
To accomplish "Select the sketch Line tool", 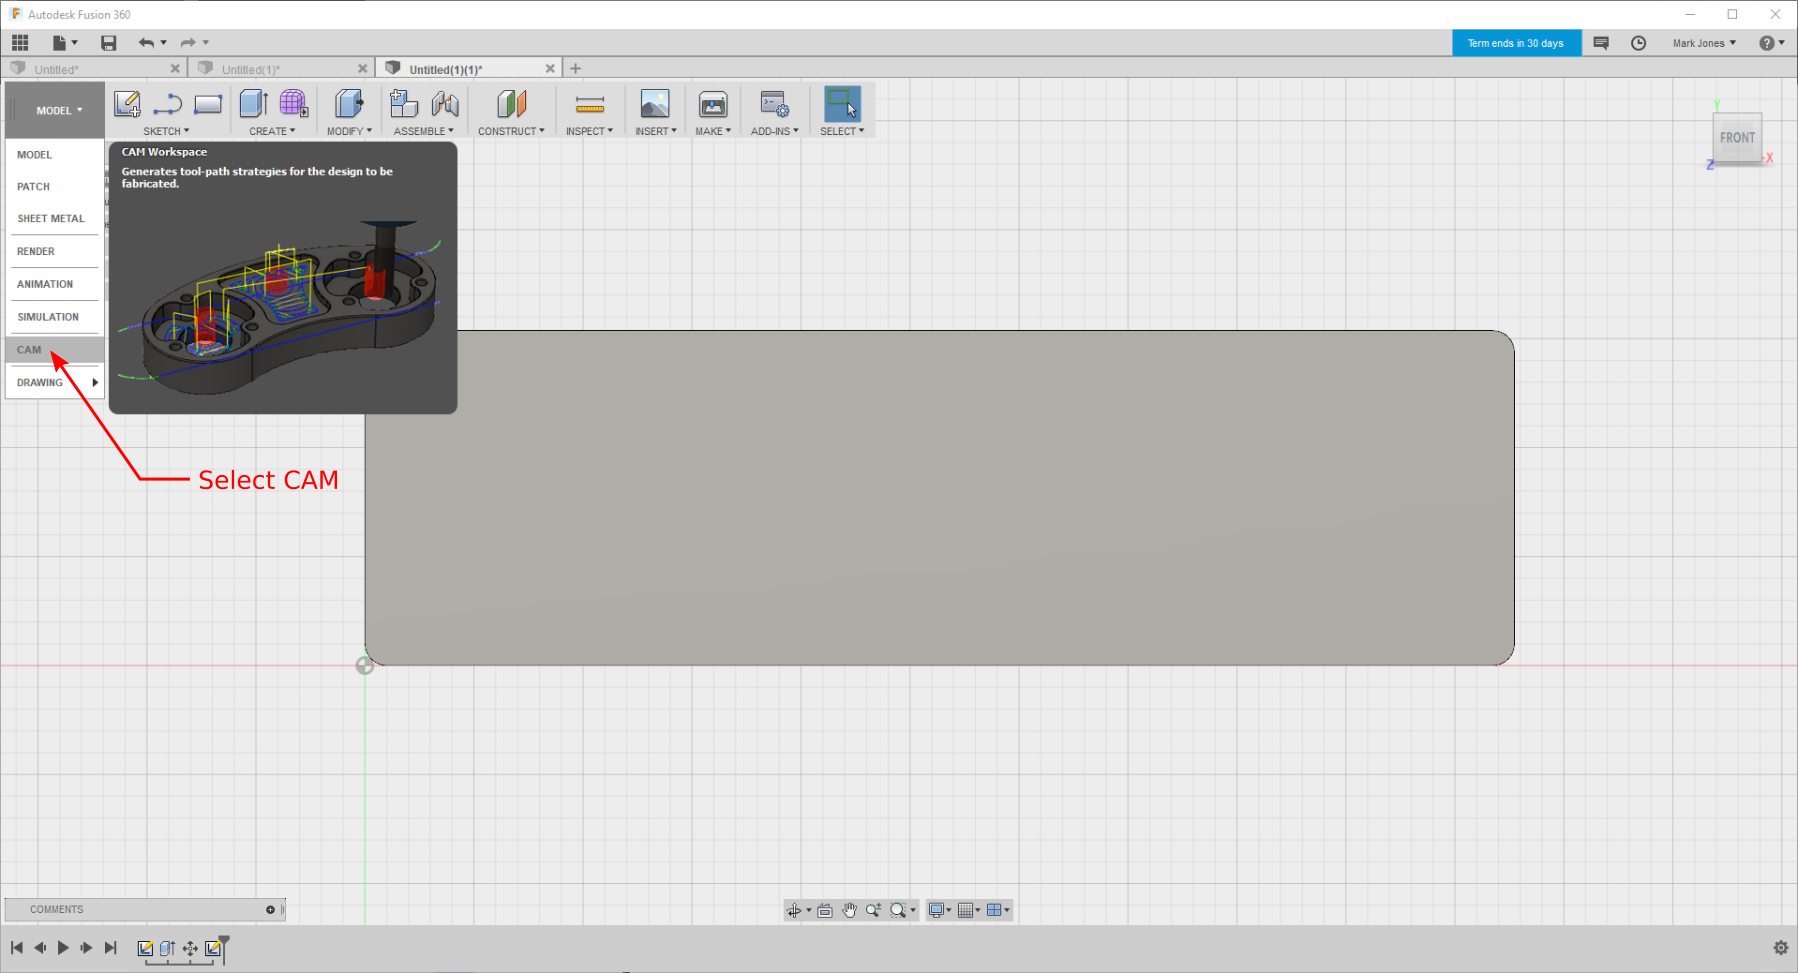I will tap(167, 104).
